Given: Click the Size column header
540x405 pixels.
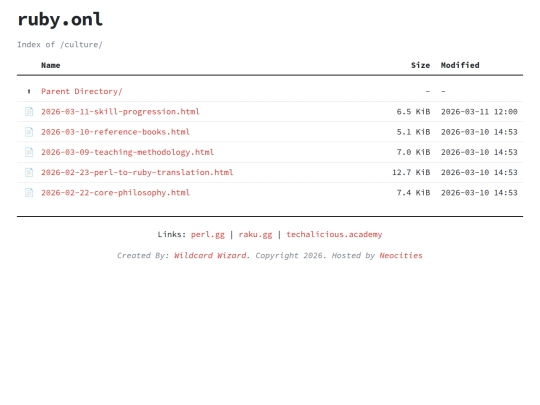Looking at the screenshot, I should [420, 65].
